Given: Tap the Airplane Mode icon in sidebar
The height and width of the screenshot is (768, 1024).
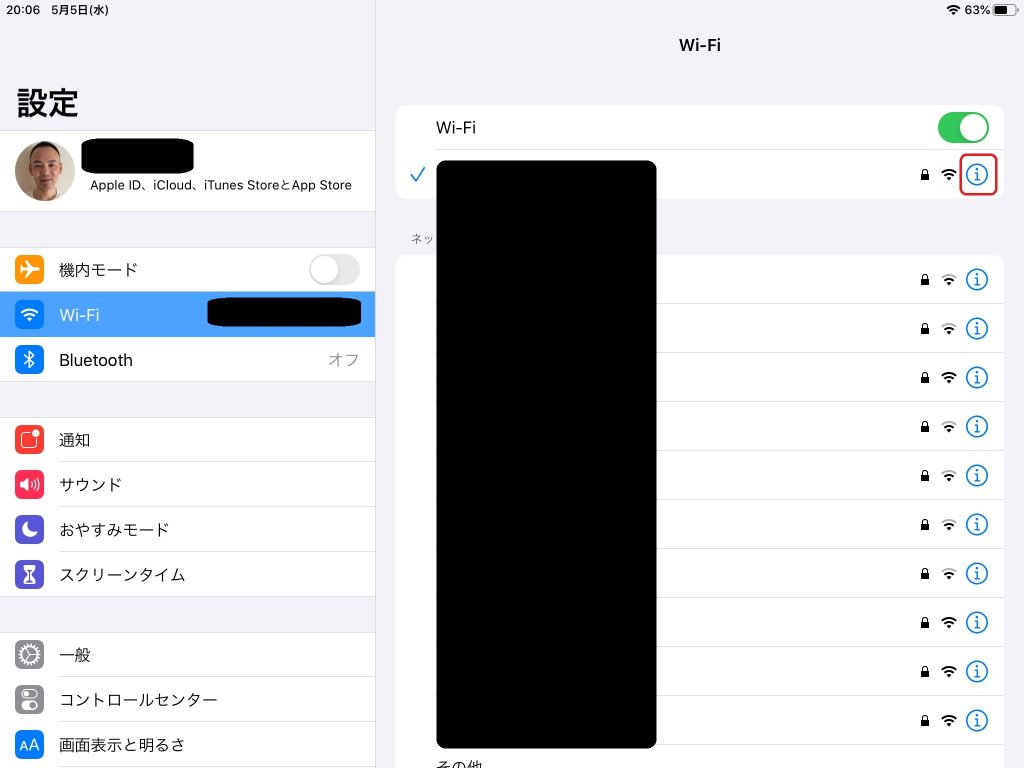Looking at the screenshot, I should 30,270.
